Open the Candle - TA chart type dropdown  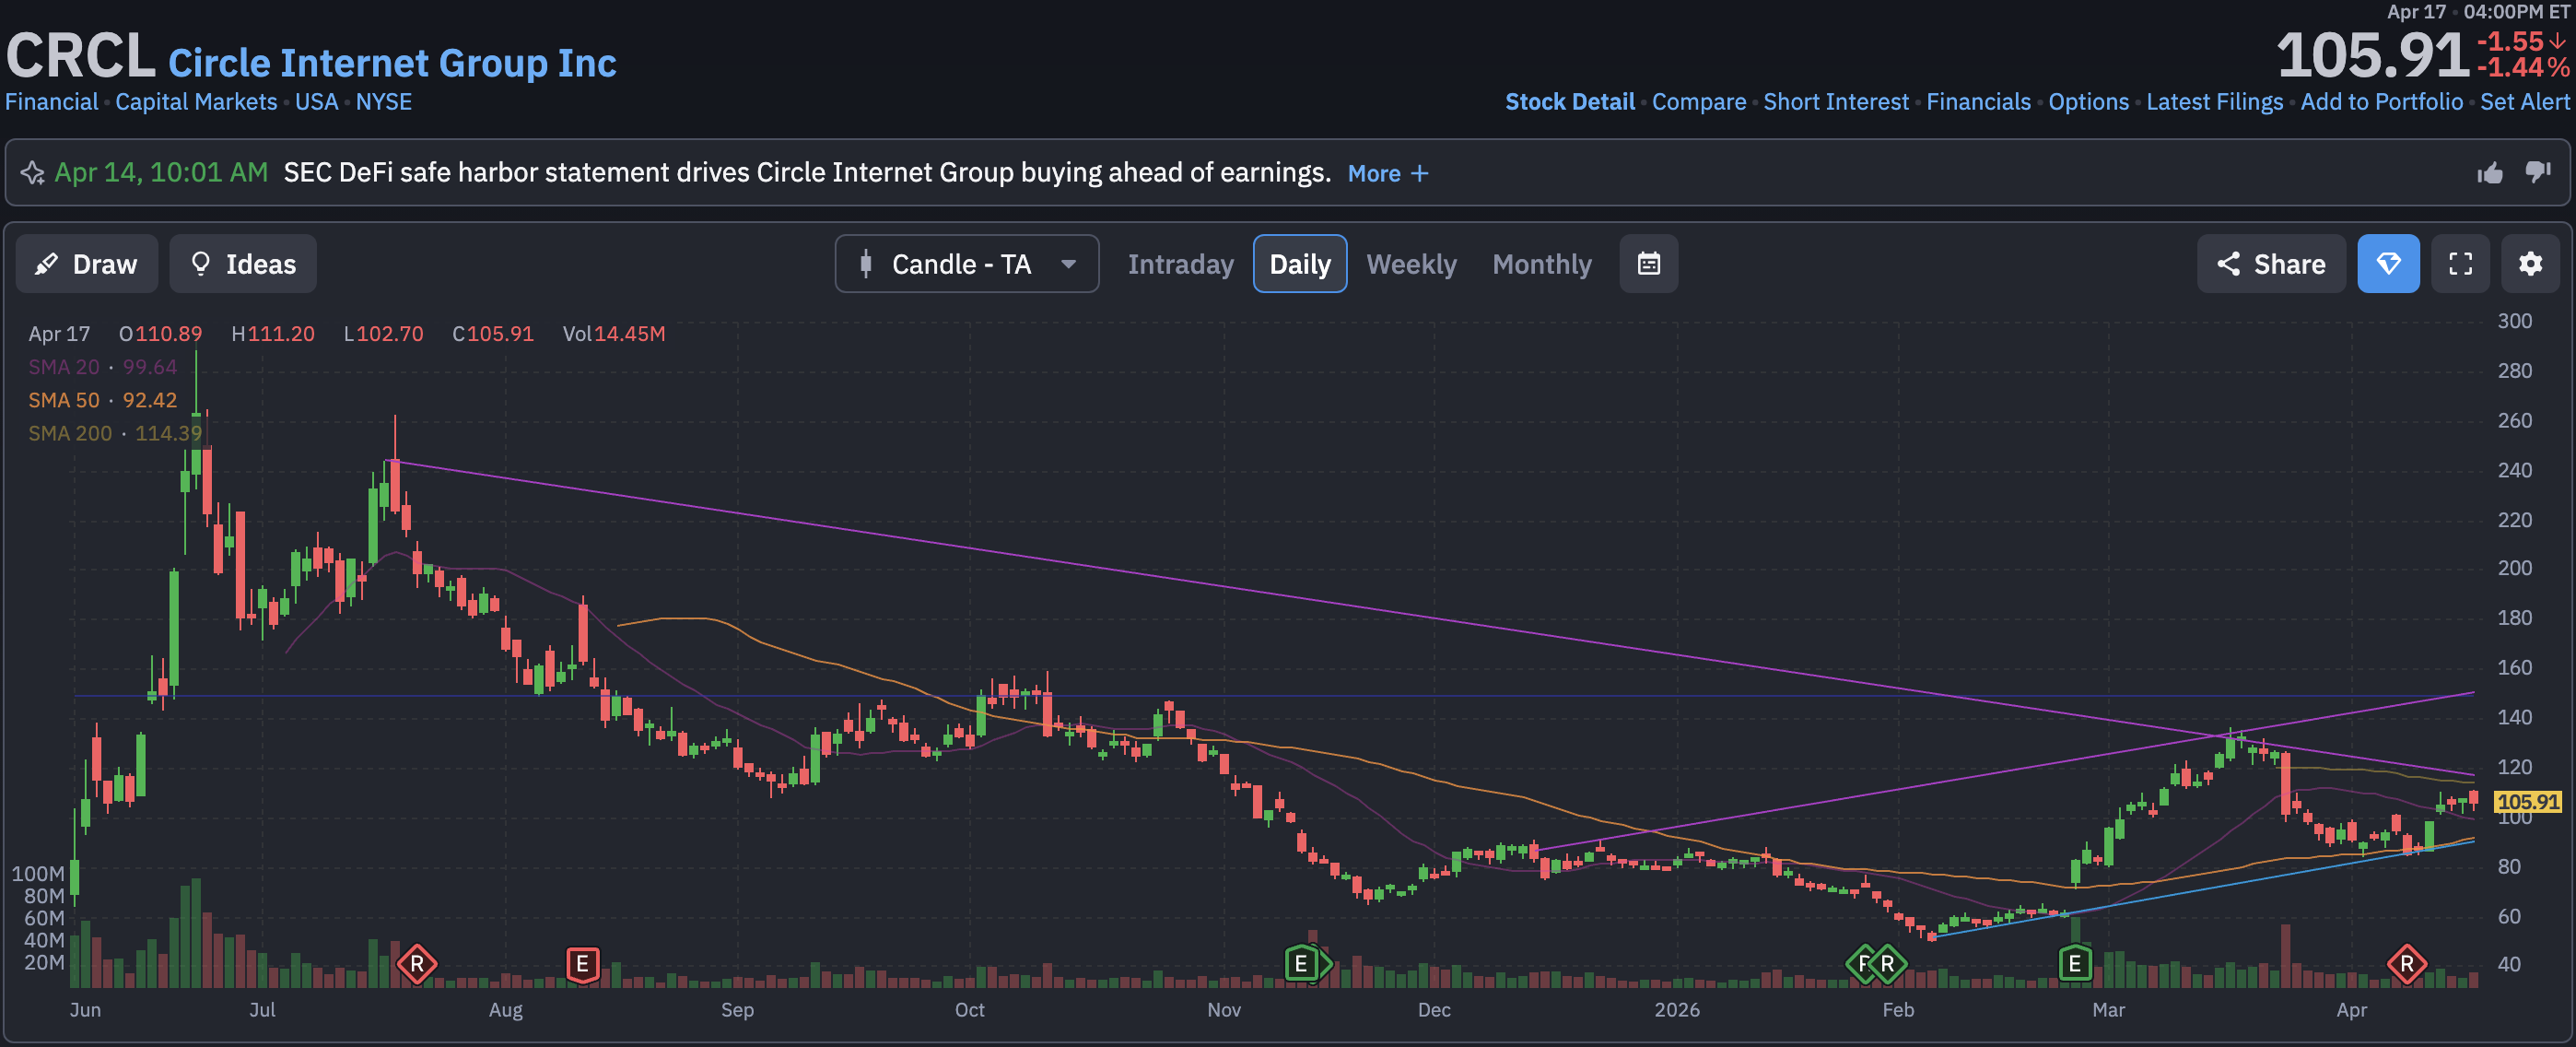(966, 264)
